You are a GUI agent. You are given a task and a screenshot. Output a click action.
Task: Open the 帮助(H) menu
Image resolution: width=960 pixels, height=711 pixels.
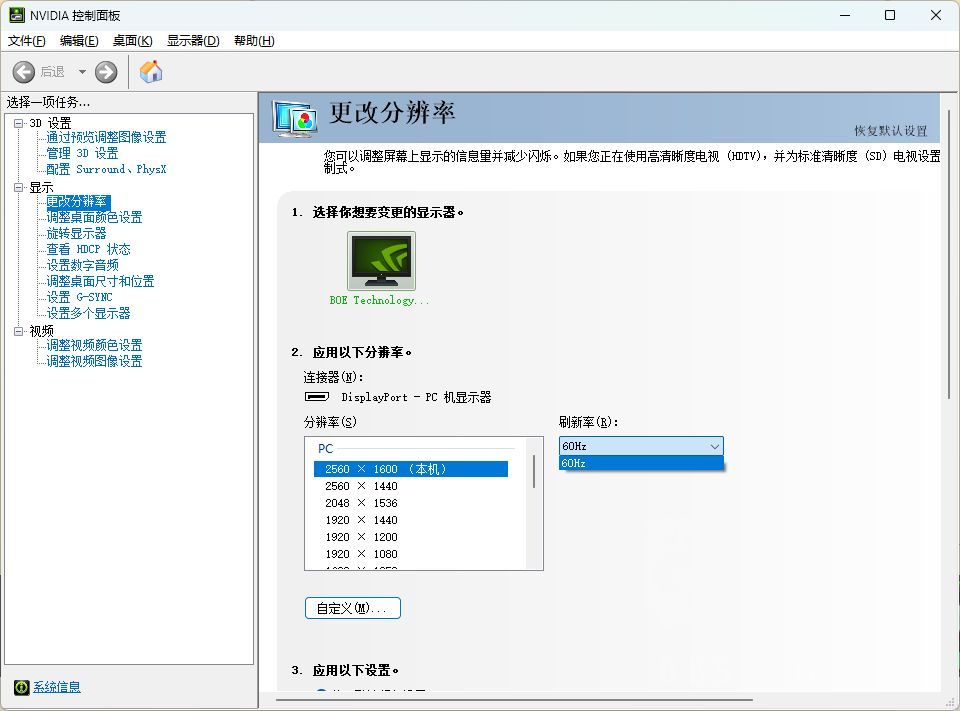pos(255,40)
